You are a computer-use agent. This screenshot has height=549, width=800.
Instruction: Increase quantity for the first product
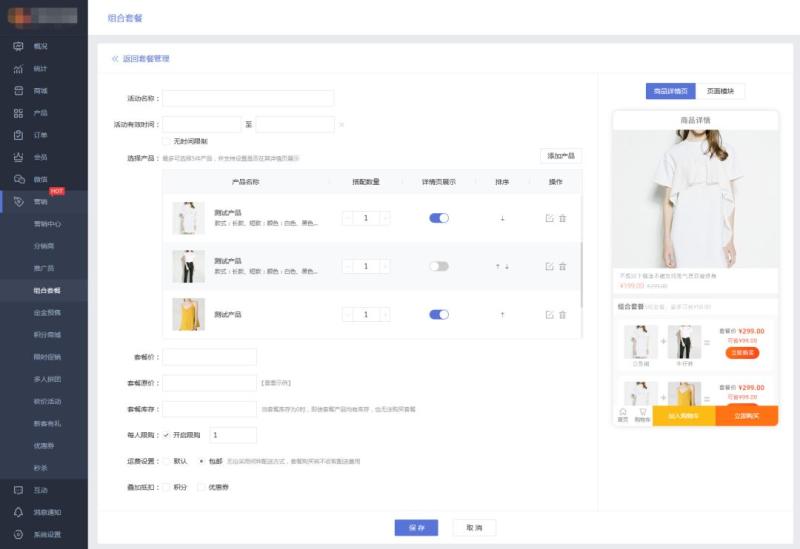click(386, 218)
